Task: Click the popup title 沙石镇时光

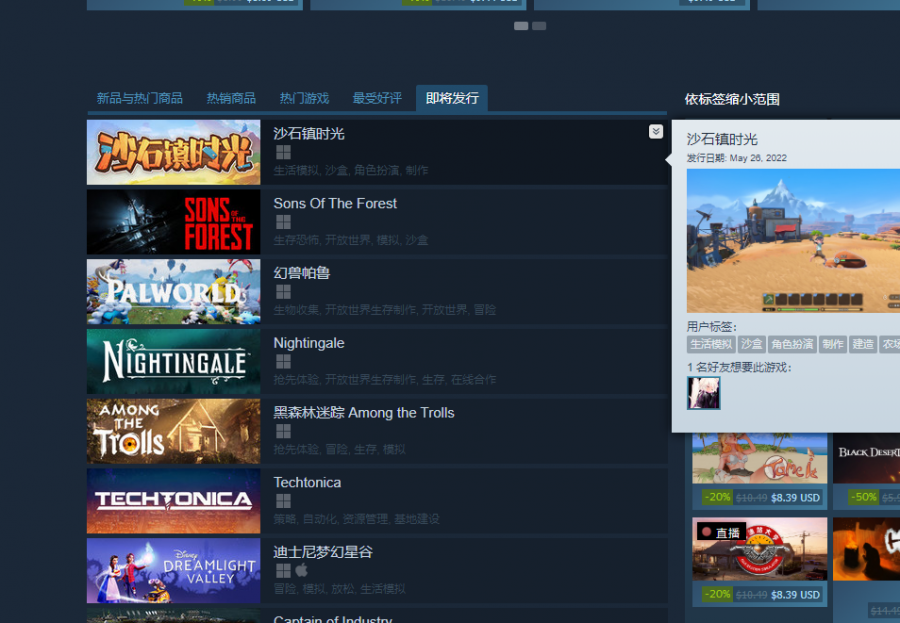Action: coord(722,139)
